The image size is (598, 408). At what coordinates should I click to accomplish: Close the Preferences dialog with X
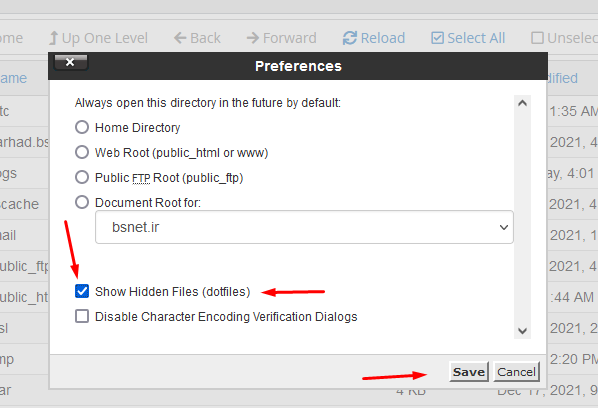[x=71, y=62]
